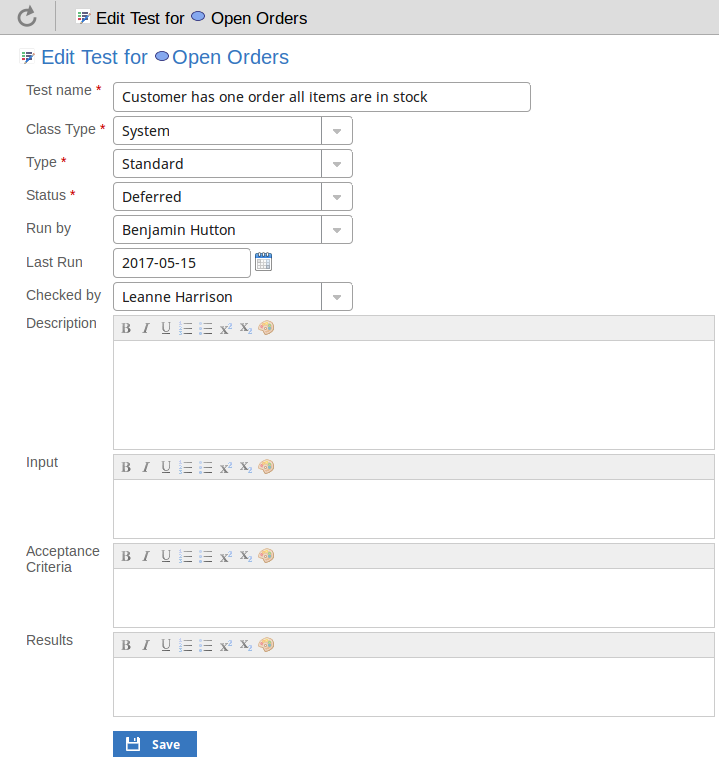Open the Last Run calendar picker
This screenshot has width=719, height=769.
tap(263, 262)
